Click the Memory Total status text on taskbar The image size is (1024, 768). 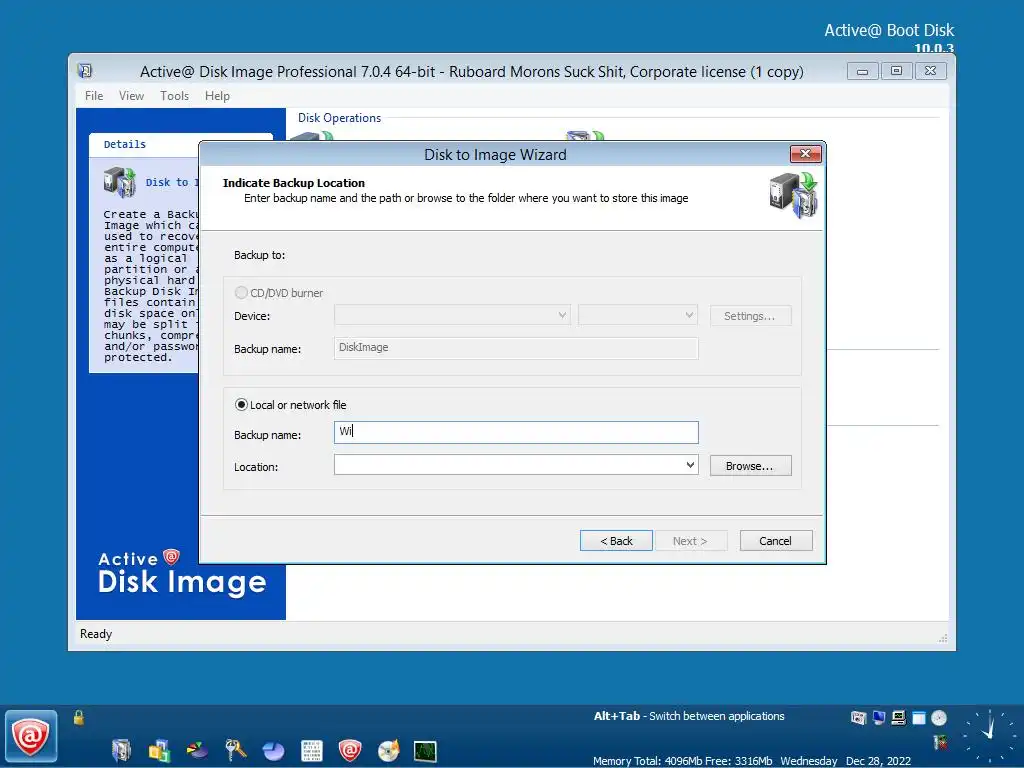682,761
